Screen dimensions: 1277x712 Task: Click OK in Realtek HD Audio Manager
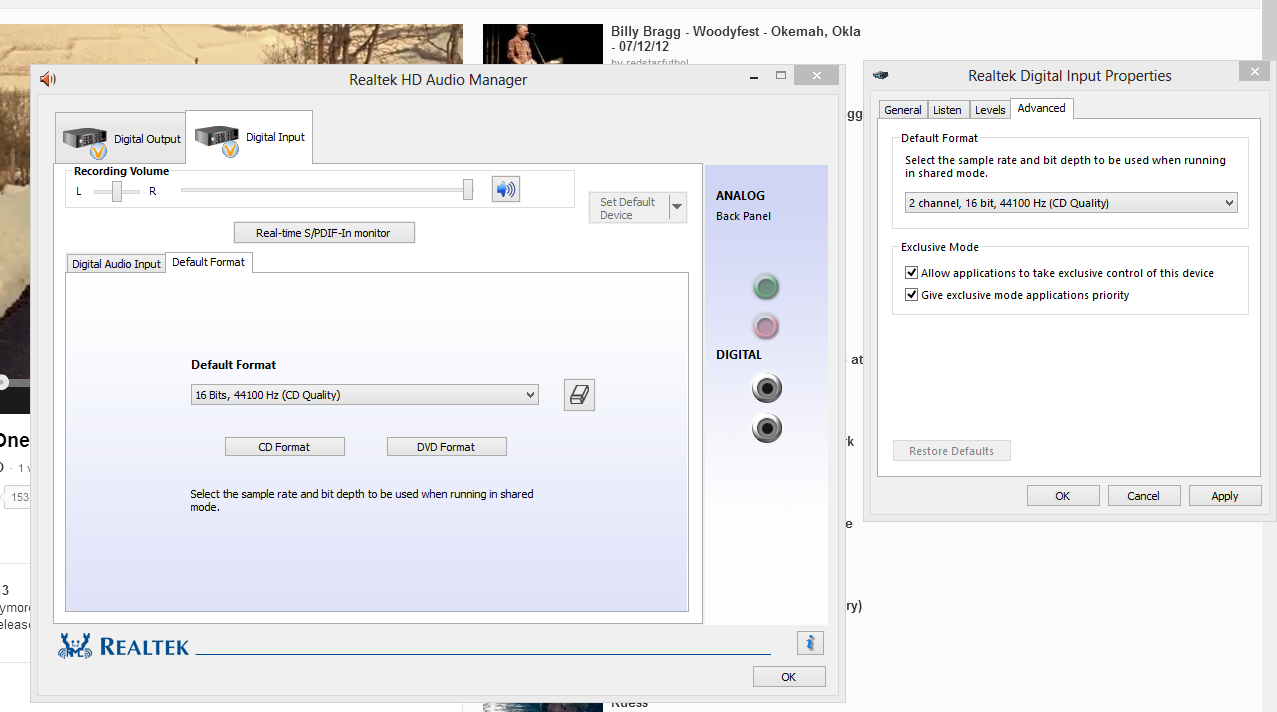click(x=789, y=677)
